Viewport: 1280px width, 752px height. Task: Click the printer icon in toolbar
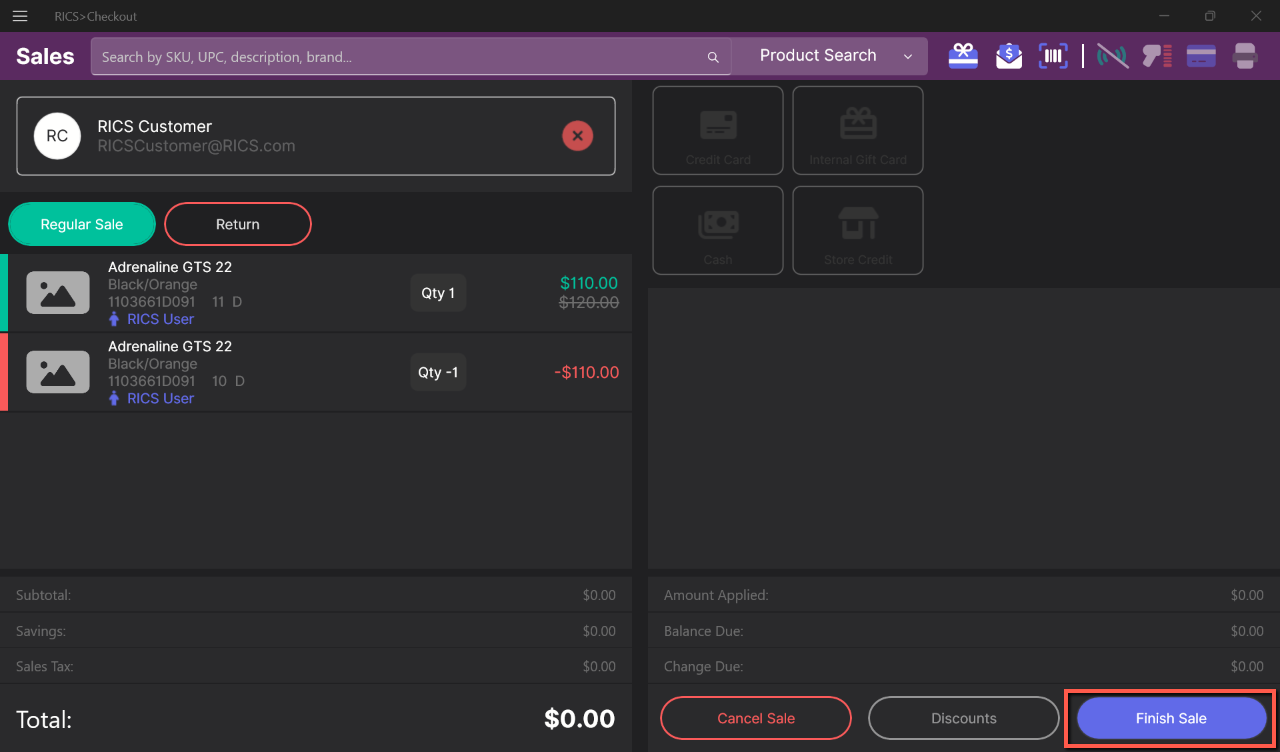(1245, 56)
